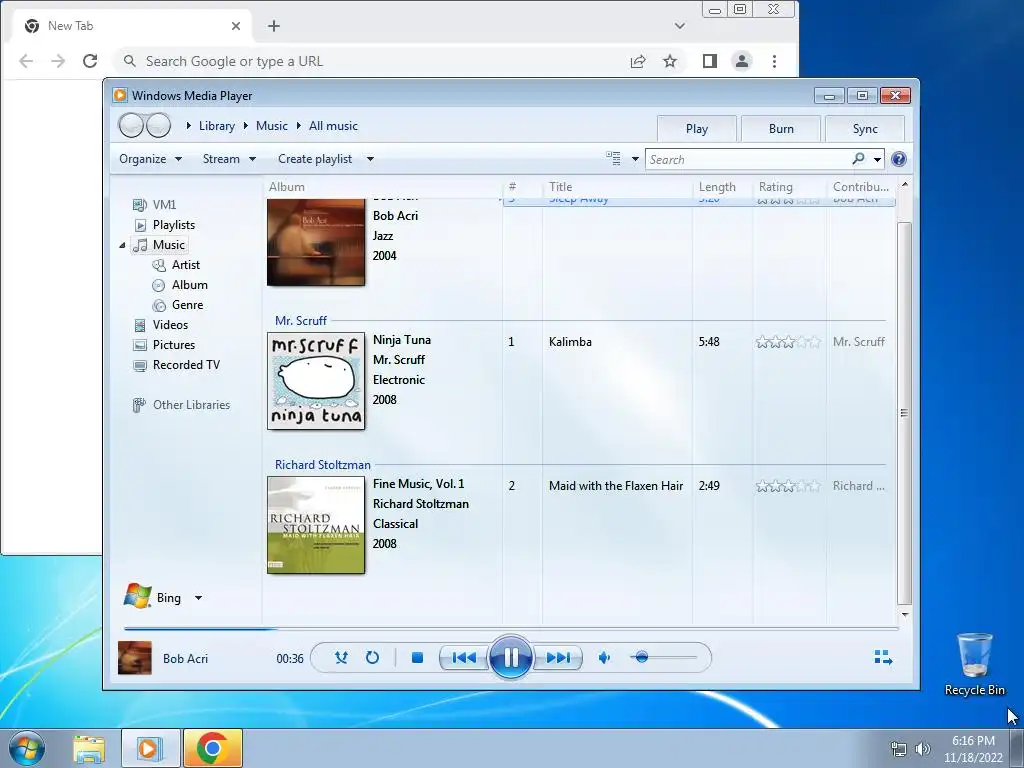Stop the playback with the square button
This screenshot has height=768, width=1024.
pyautogui.click(x=417, y=658)
